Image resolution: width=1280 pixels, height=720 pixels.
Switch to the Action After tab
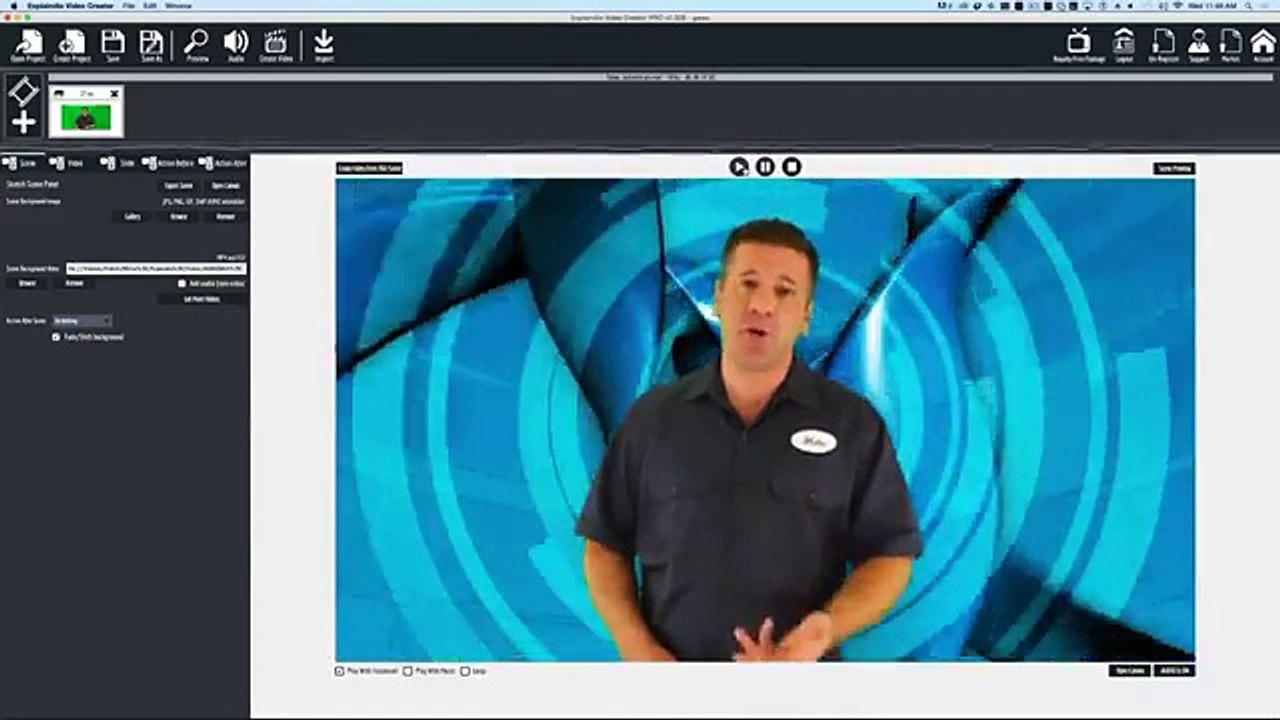(x=223, y=163)
